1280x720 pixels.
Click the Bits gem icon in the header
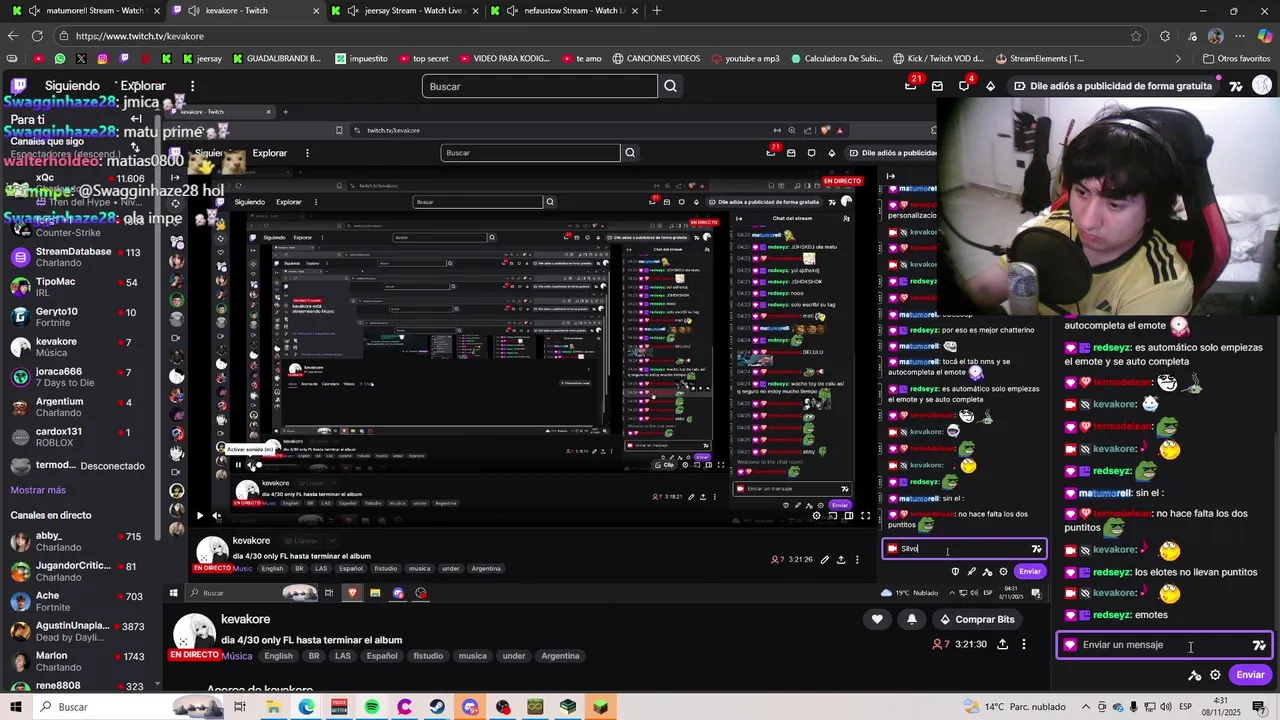991,86
